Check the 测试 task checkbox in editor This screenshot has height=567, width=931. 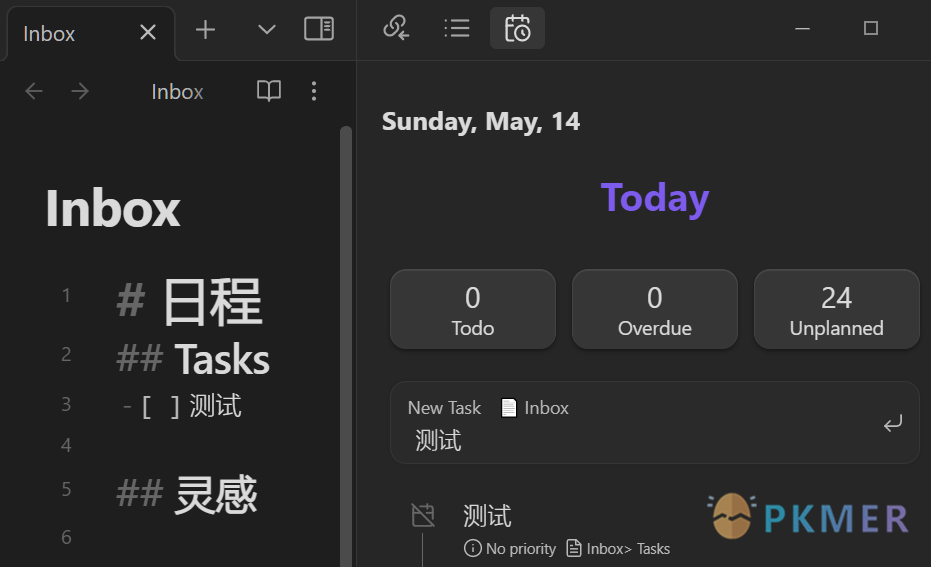(160, 407)
